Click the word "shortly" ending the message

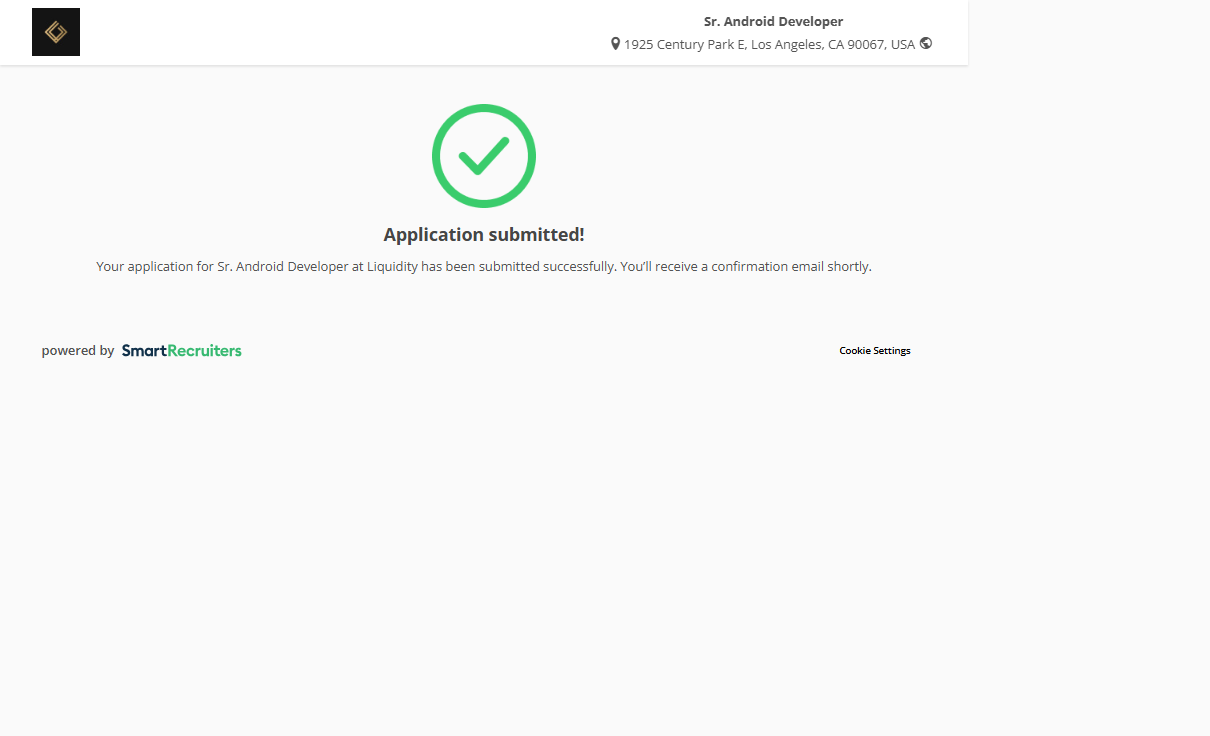[848, 267]
